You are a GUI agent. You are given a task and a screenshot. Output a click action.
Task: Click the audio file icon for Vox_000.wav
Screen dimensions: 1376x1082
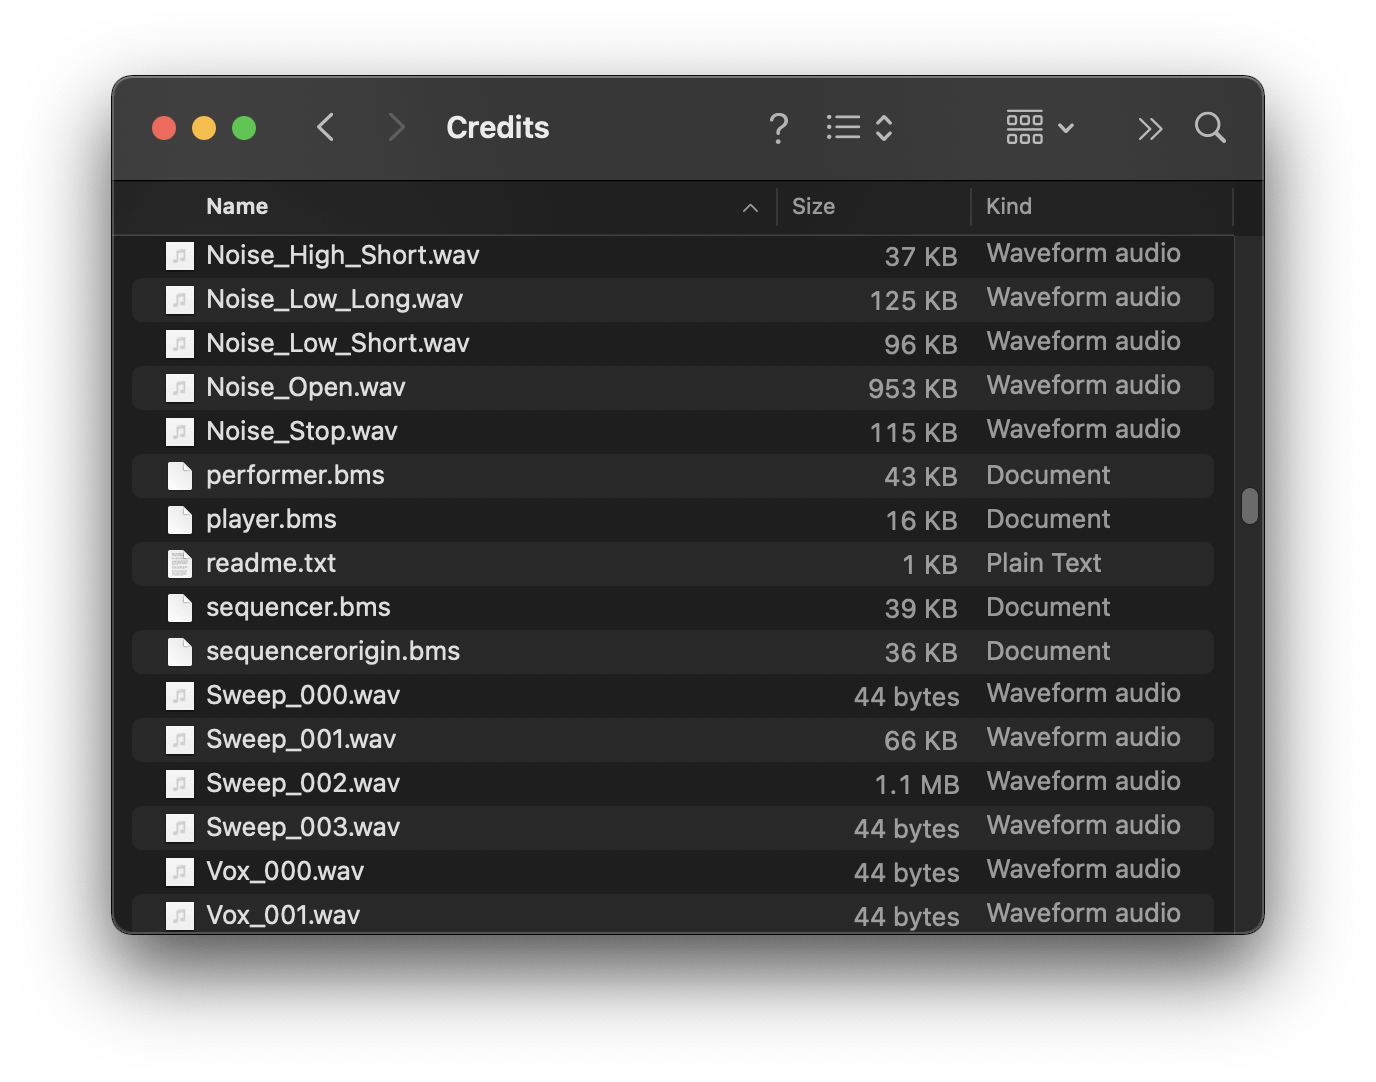click(179, 871)
